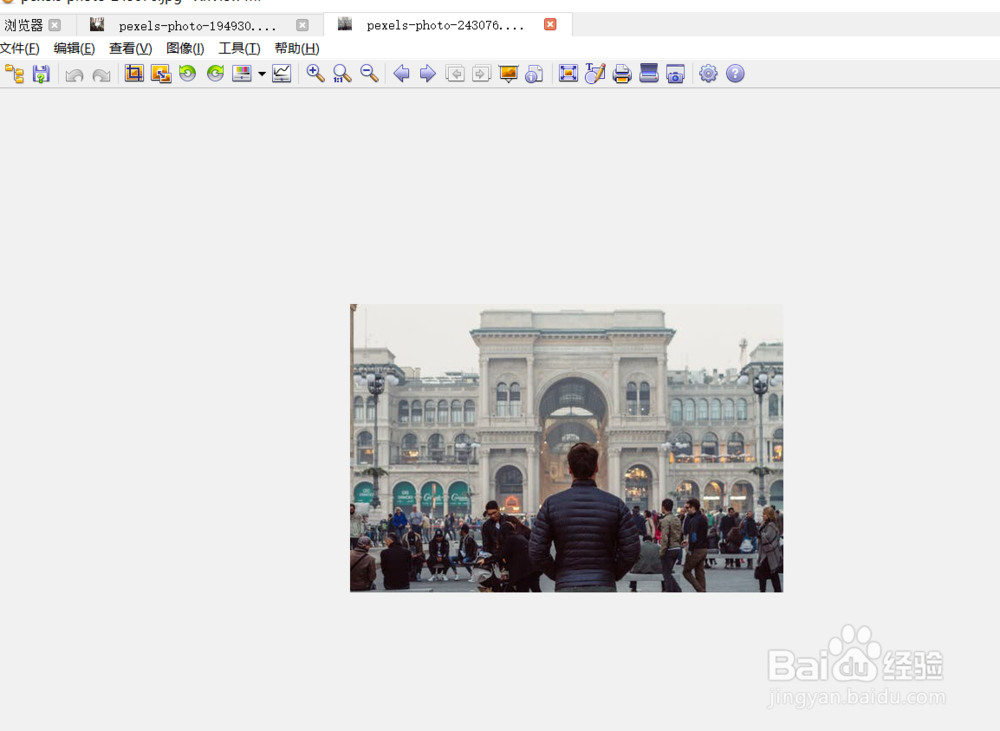Open settings gear icon

pos(708,73)
